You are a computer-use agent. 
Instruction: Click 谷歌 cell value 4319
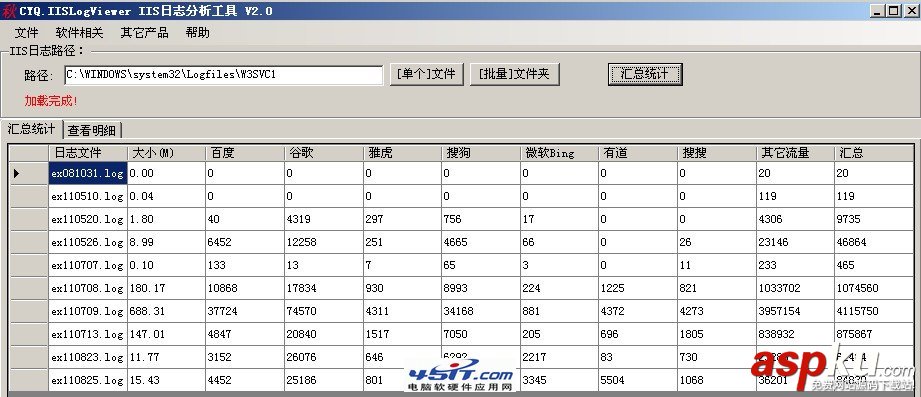point(324,219)
